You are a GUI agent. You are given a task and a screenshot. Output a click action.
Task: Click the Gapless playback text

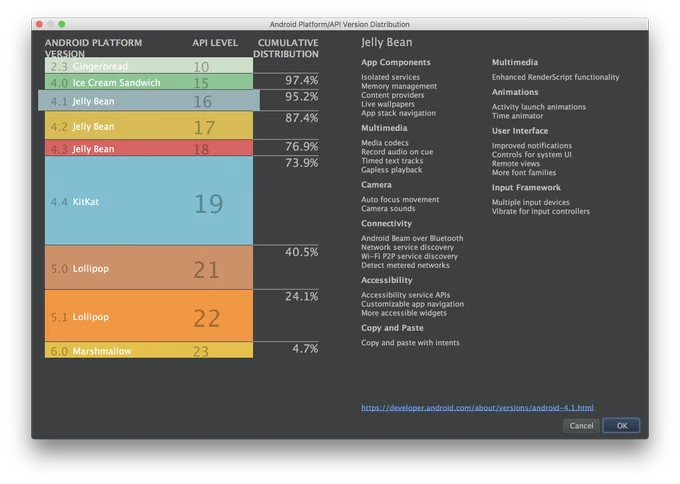[x=391, y=170]
